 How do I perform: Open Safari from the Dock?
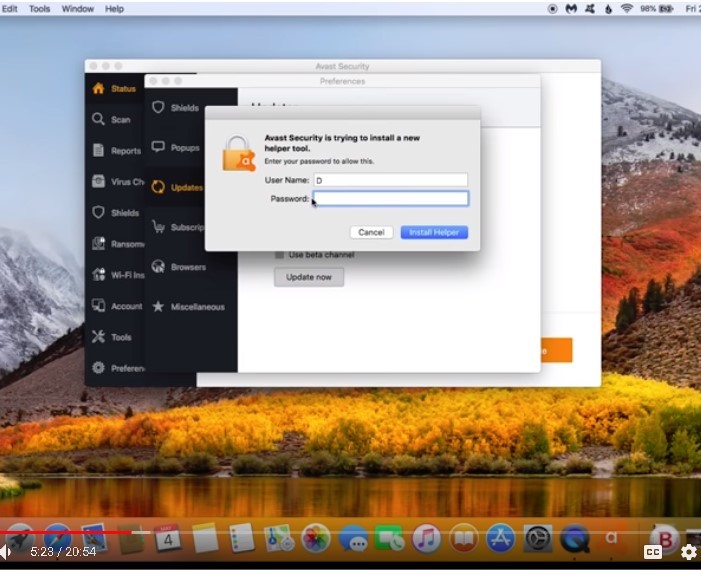point(57,538)
